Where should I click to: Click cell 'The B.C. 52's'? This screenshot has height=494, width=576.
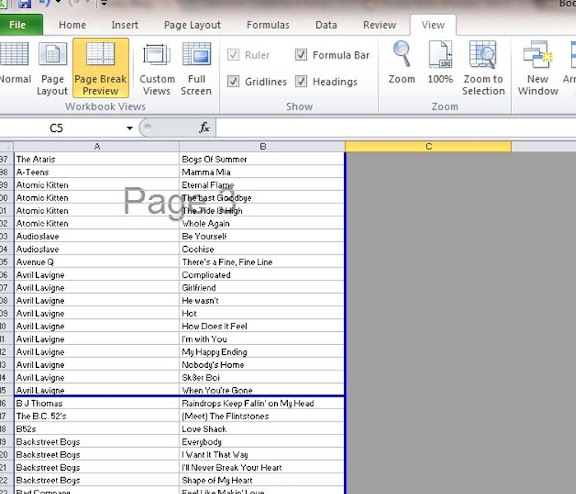(97, 416)
